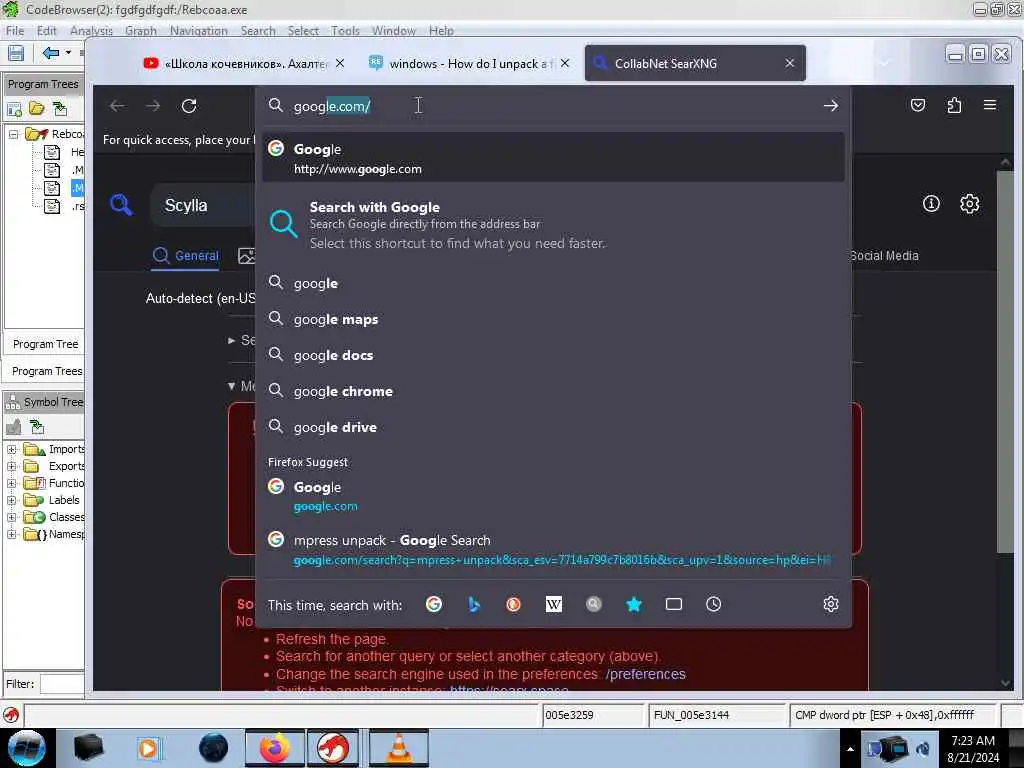Viewport: 1024px width, 768px height.
Task: Click the Program Tree tab label
Action: tap(45, 344)
